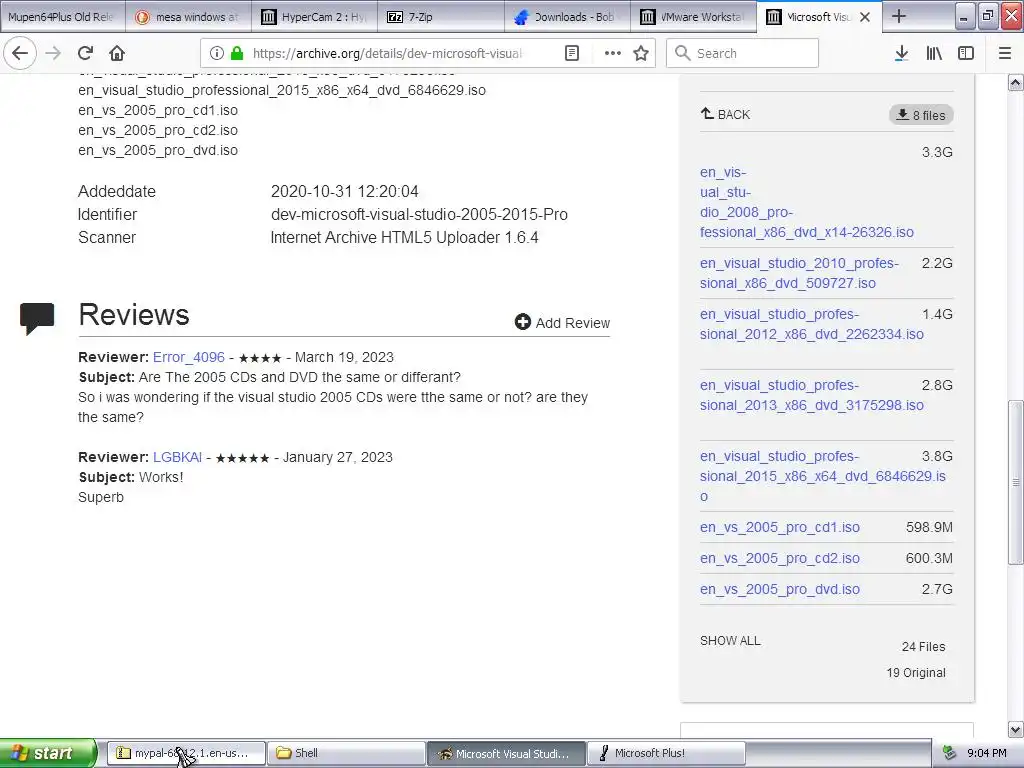Show site information icon in address bar

click(217, 53)
